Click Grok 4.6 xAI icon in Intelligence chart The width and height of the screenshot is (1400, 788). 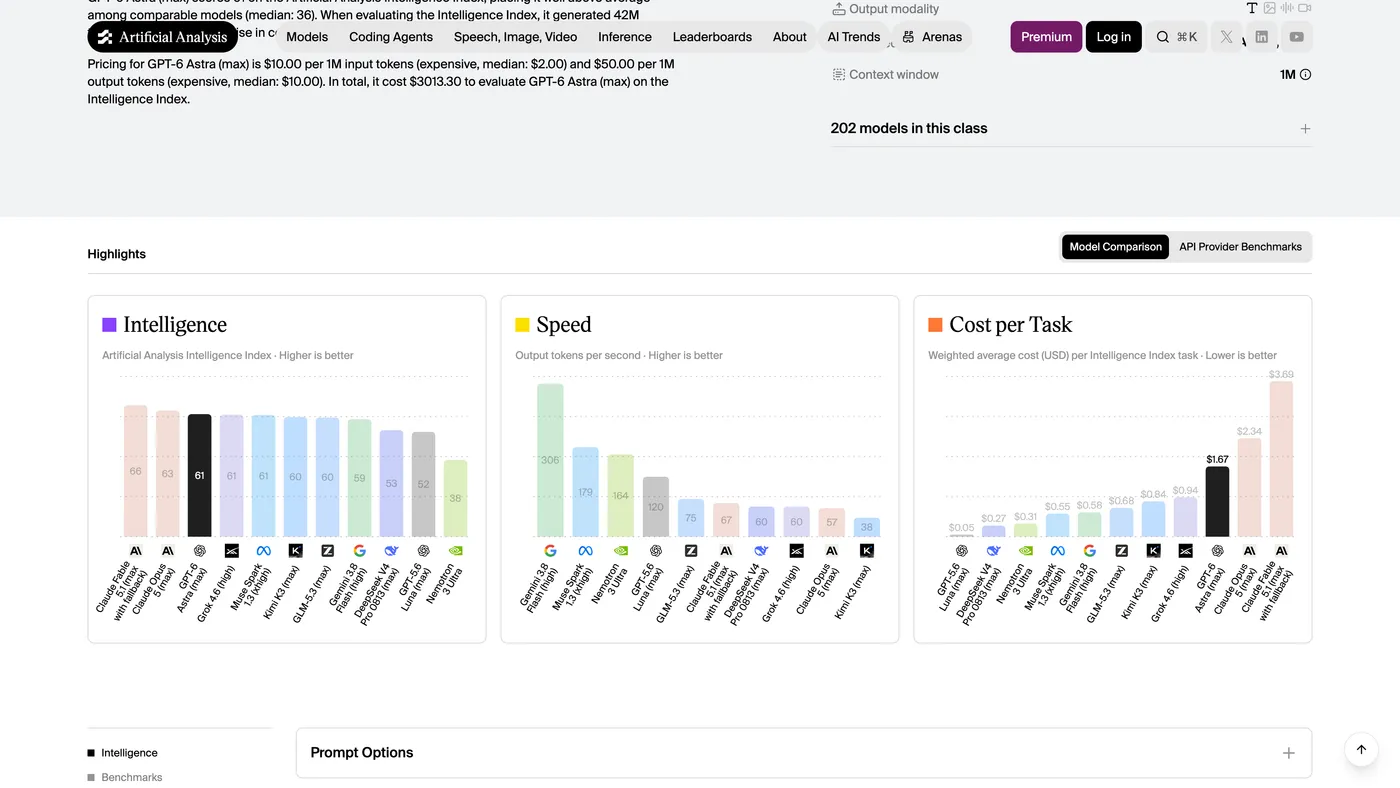(x=232, y=551)
